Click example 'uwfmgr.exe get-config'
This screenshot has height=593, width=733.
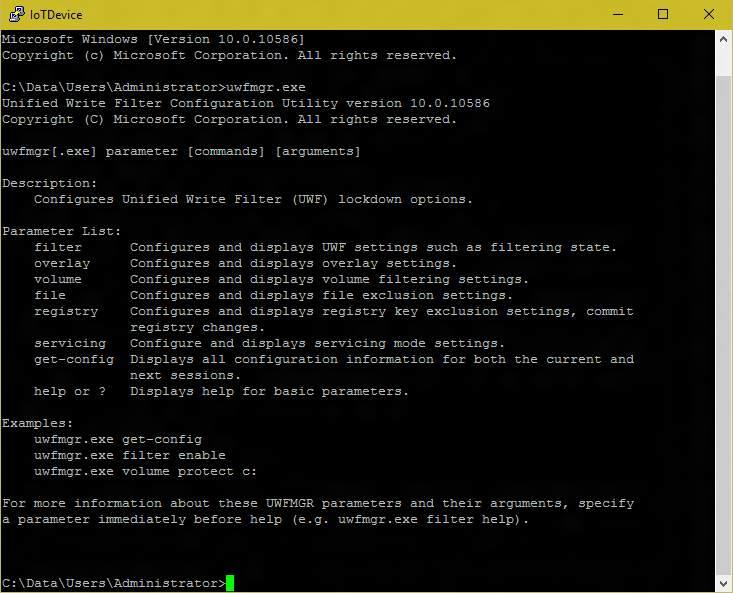(118, 440)
